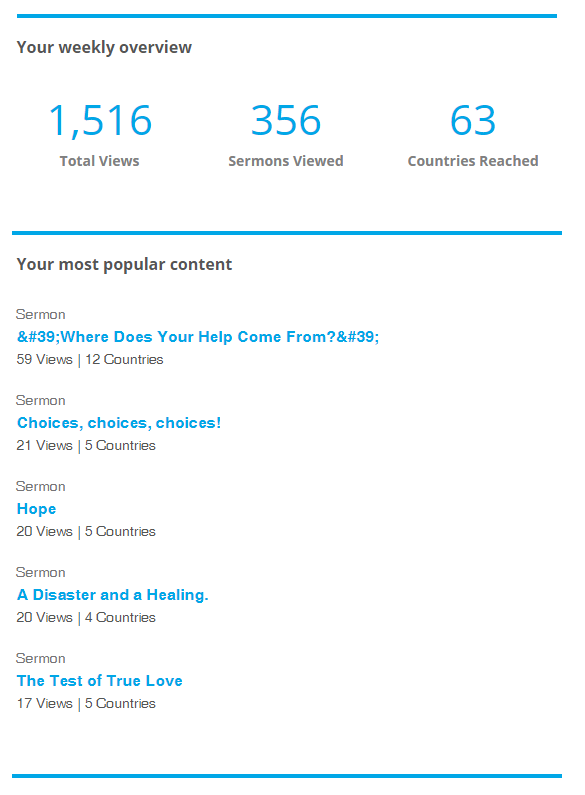Open the 'Choices, choices, choices!' sermon link
This screenshot has width=585, height=795.
119,423
